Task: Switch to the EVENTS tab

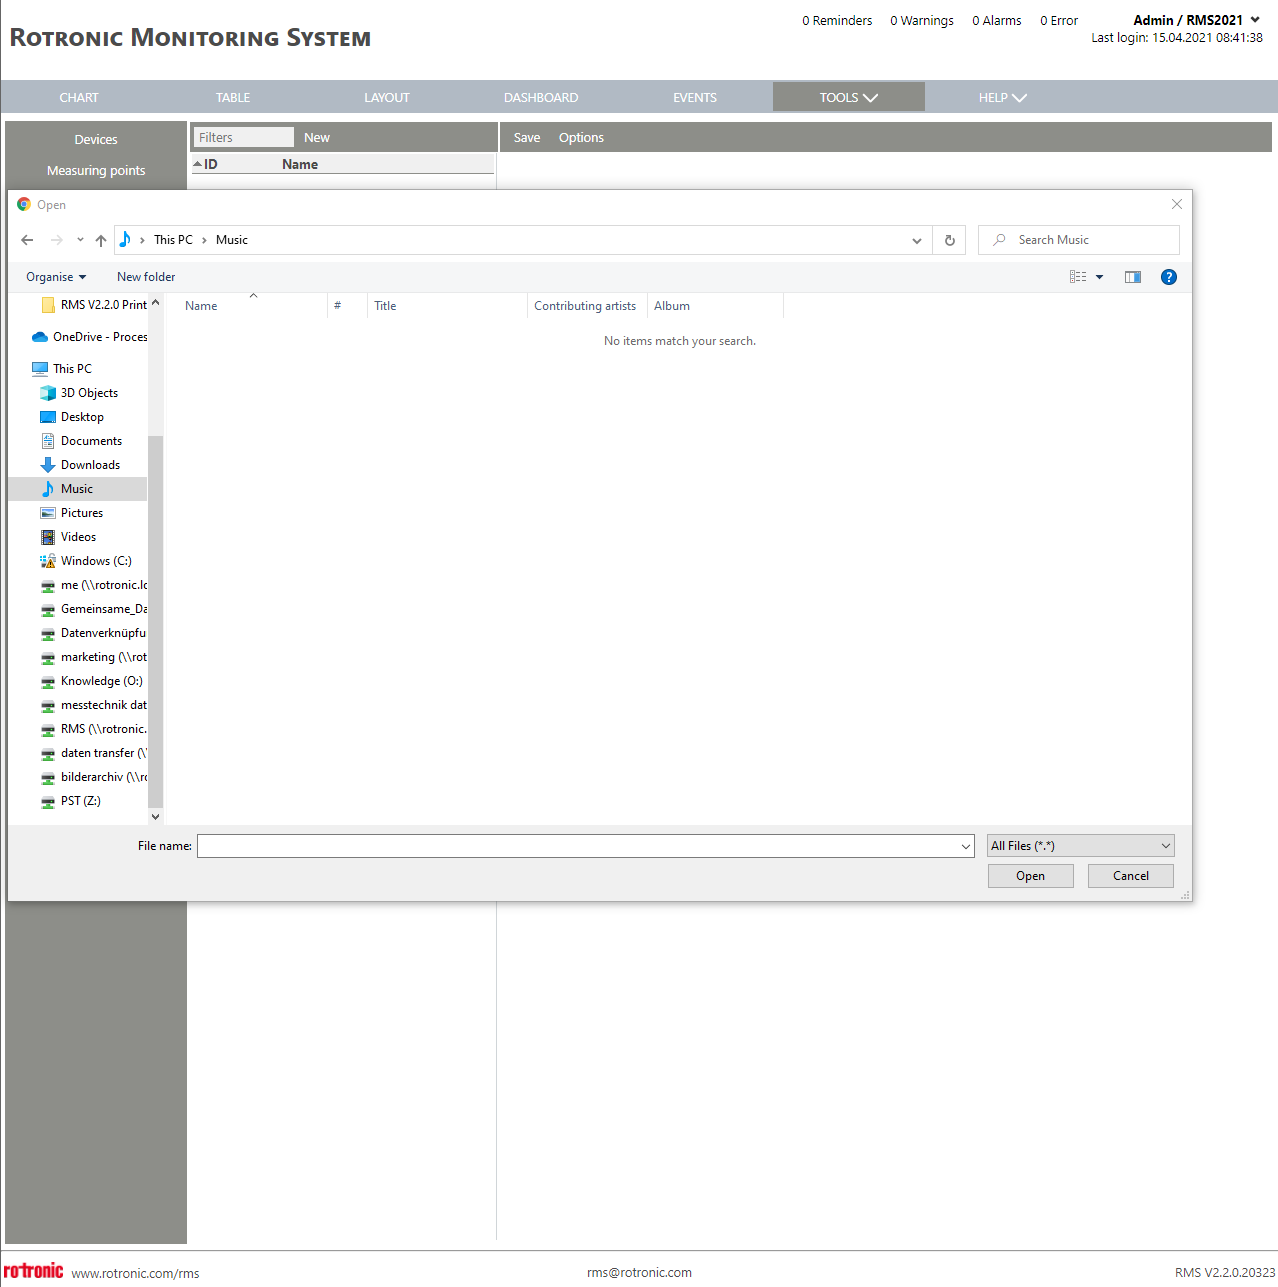Action: 695,97
